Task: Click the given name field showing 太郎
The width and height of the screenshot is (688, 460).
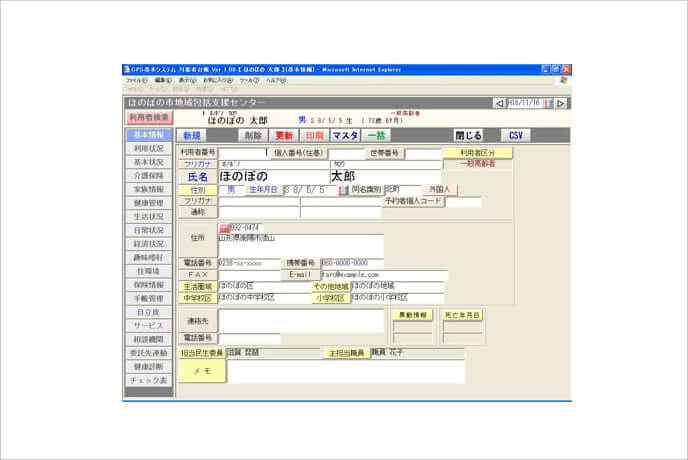Action: 385,176
